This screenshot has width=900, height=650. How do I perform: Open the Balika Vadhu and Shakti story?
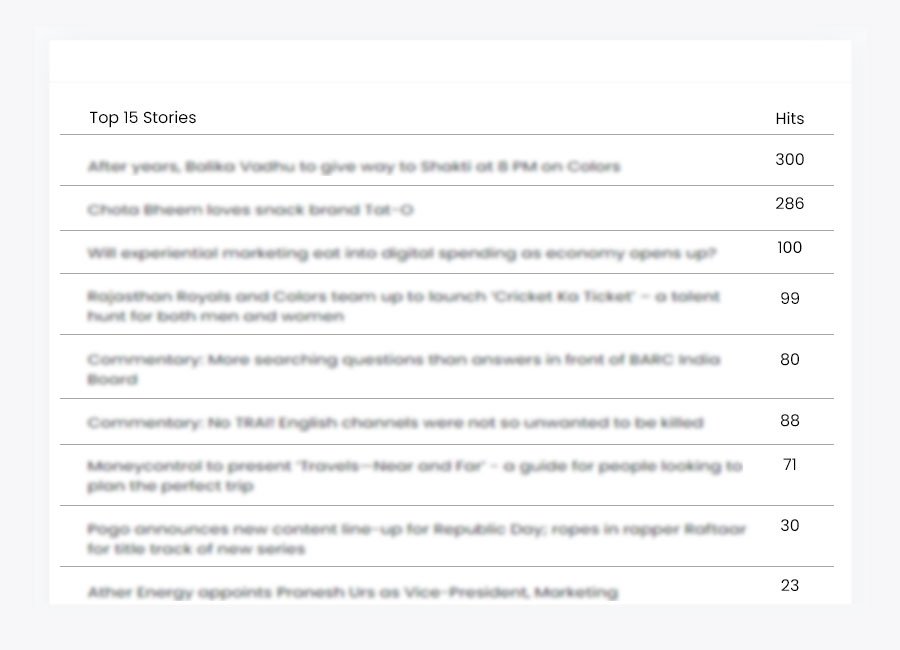pos(353,166)
